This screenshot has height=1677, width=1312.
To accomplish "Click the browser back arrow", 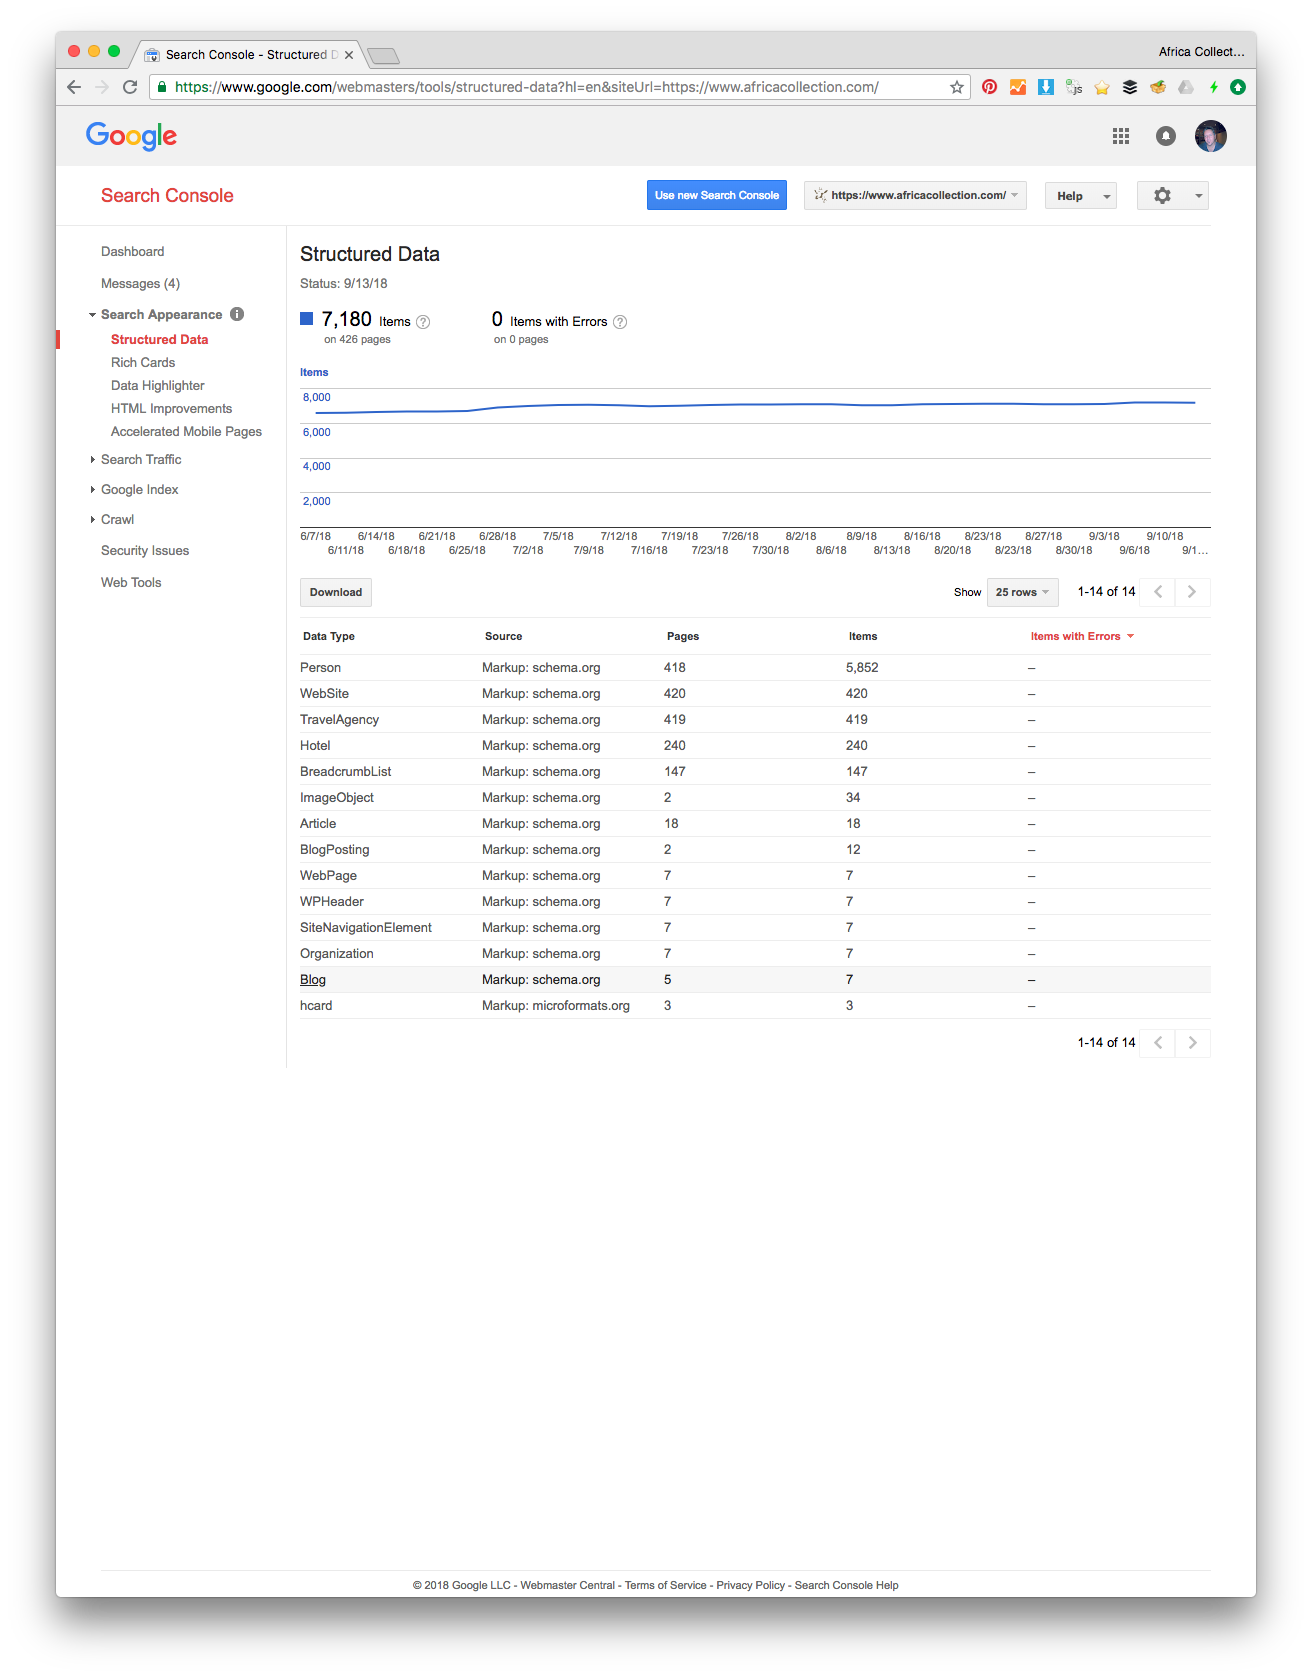I will (x=74, y=87).
